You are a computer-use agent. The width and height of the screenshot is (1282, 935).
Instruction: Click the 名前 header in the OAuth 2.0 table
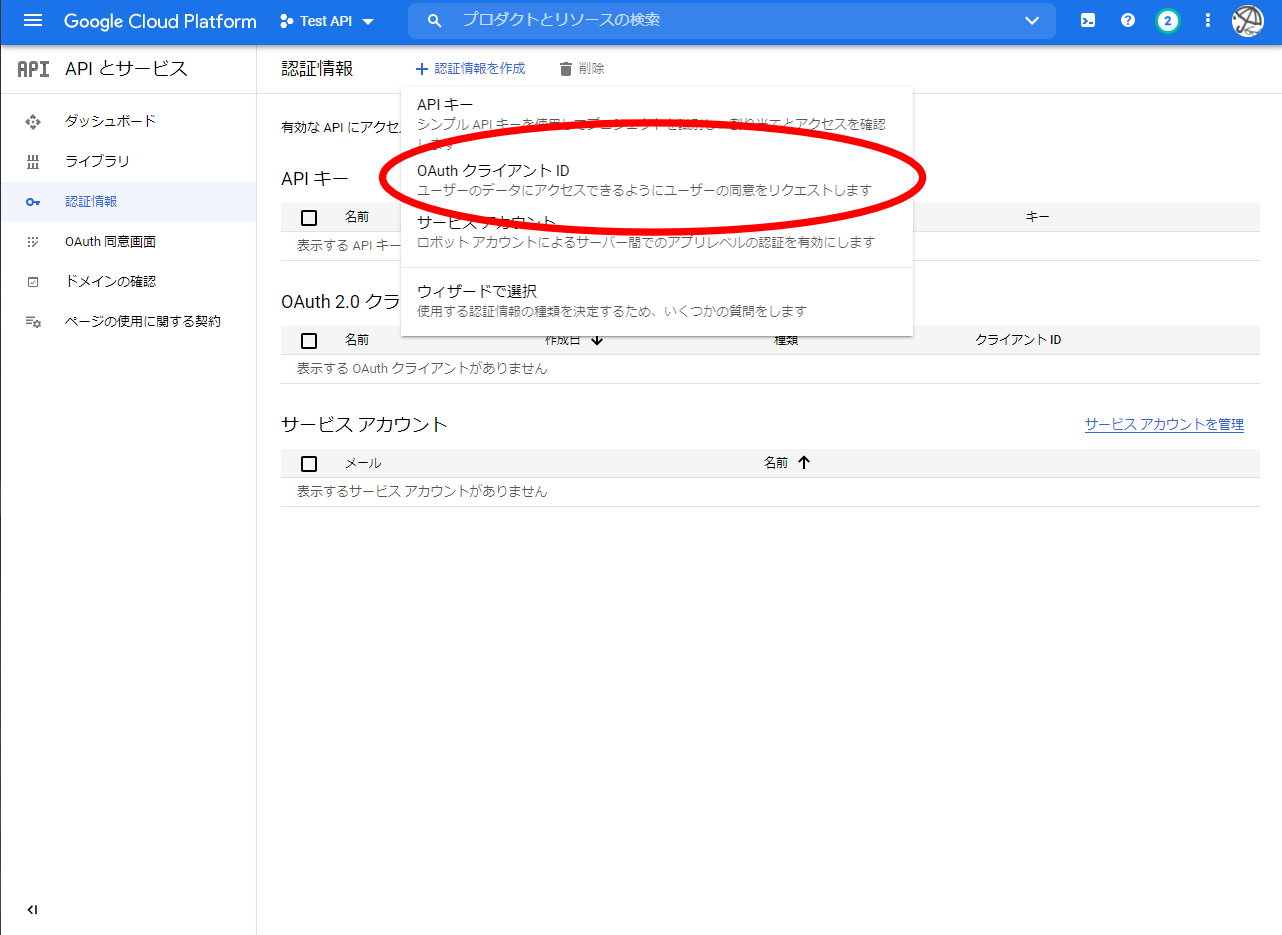click(x=357, y=340)
